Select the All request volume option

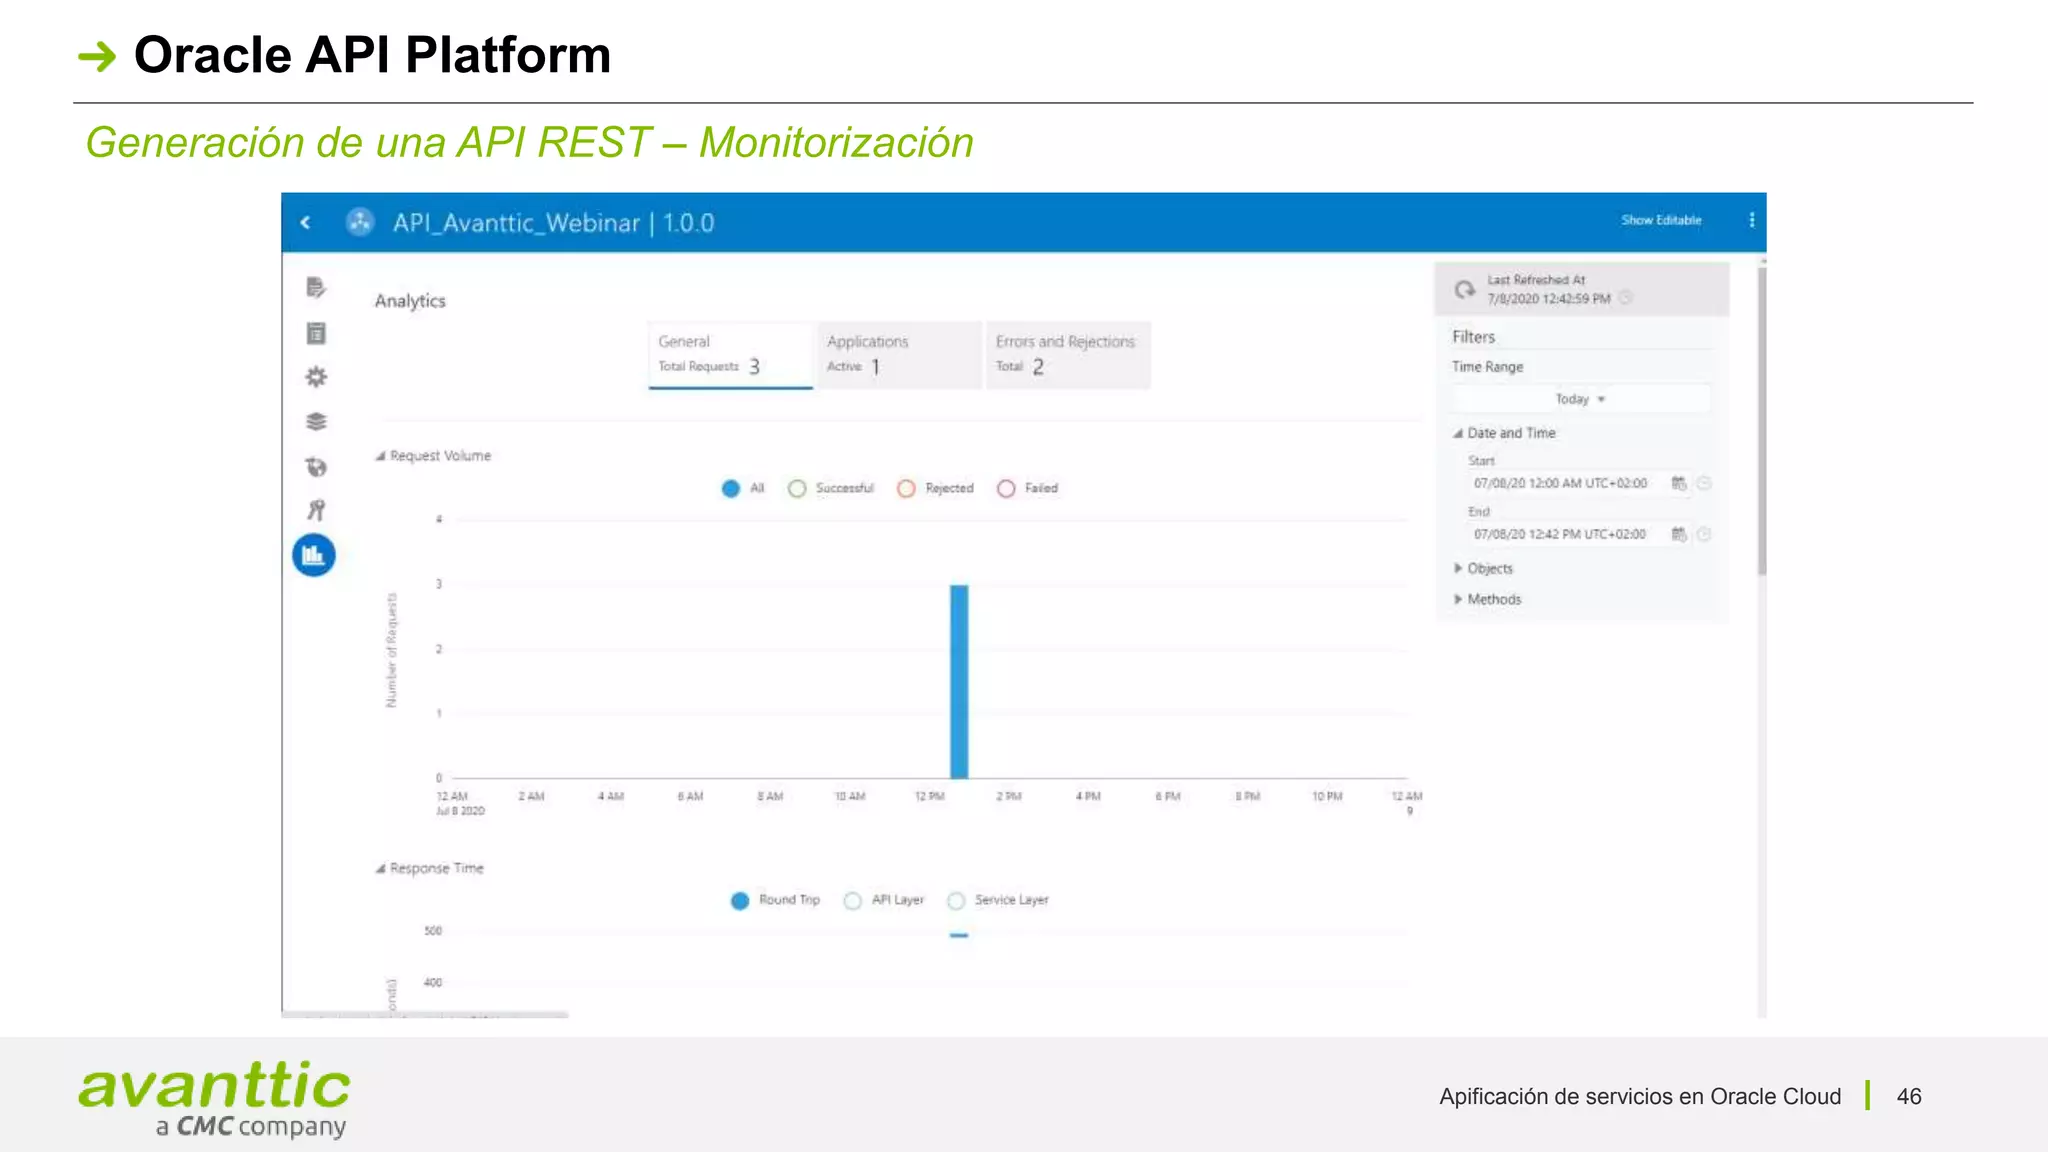[743, 488]
